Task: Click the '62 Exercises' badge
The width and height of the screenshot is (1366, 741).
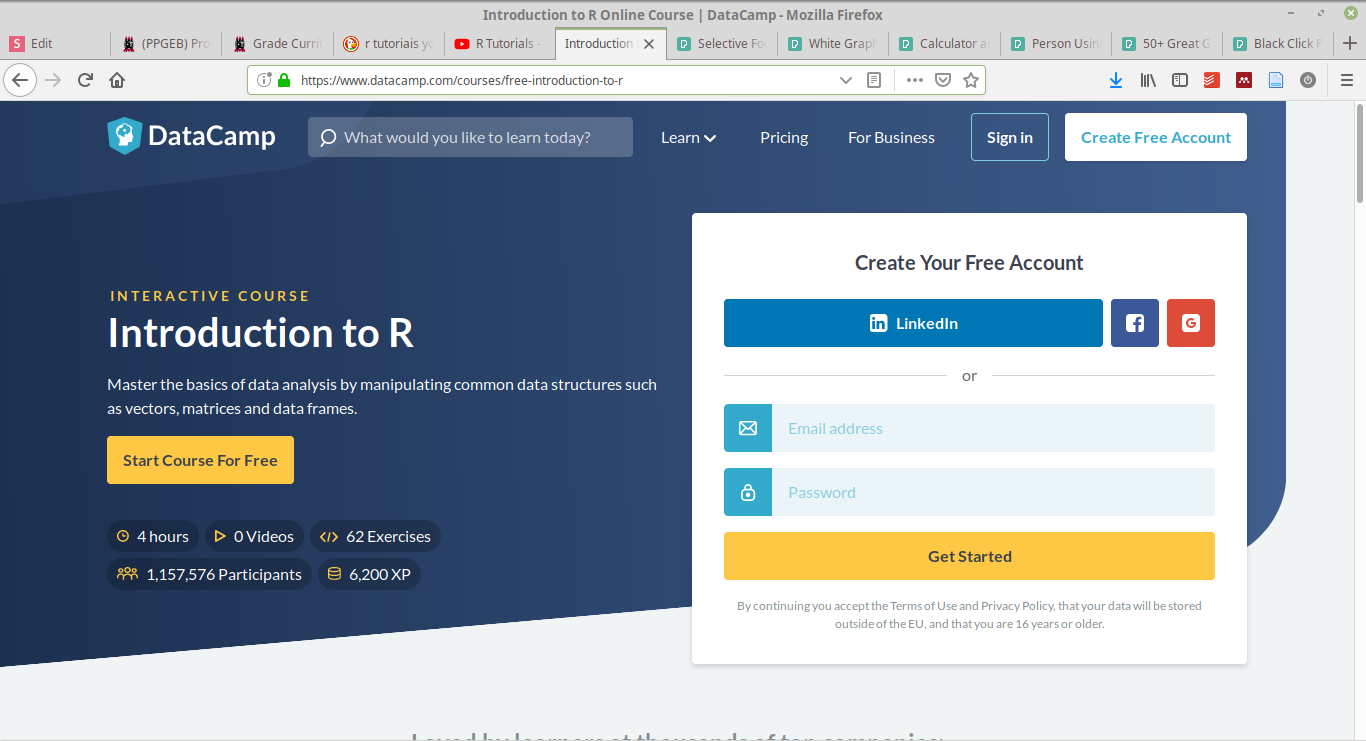Action: coord(375,537)
